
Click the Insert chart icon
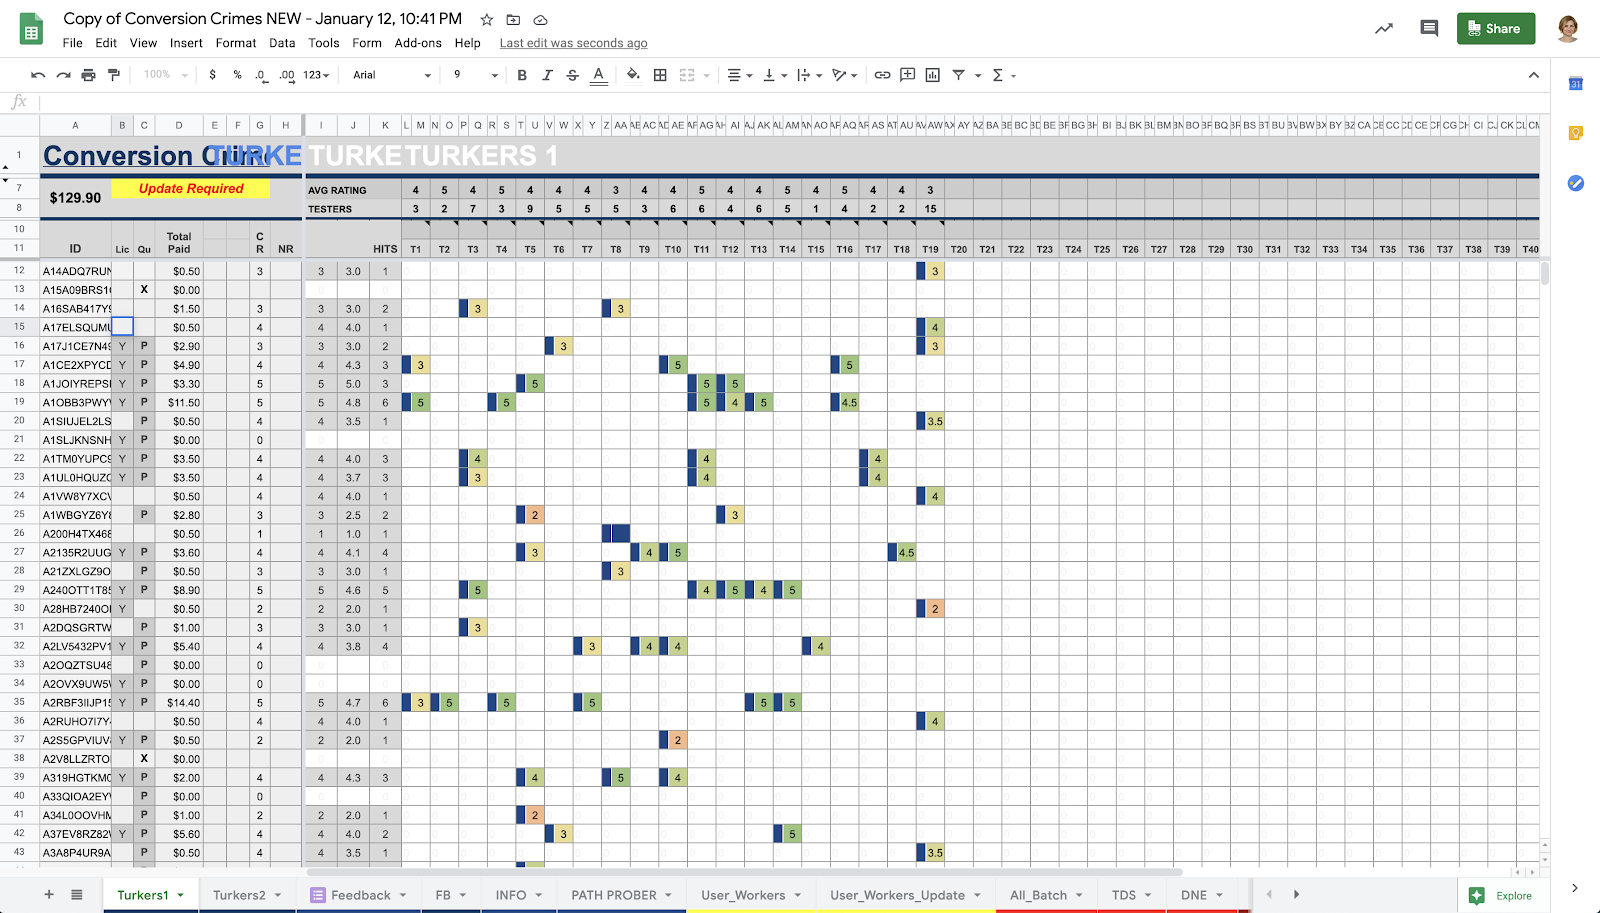tap(933, 75)
